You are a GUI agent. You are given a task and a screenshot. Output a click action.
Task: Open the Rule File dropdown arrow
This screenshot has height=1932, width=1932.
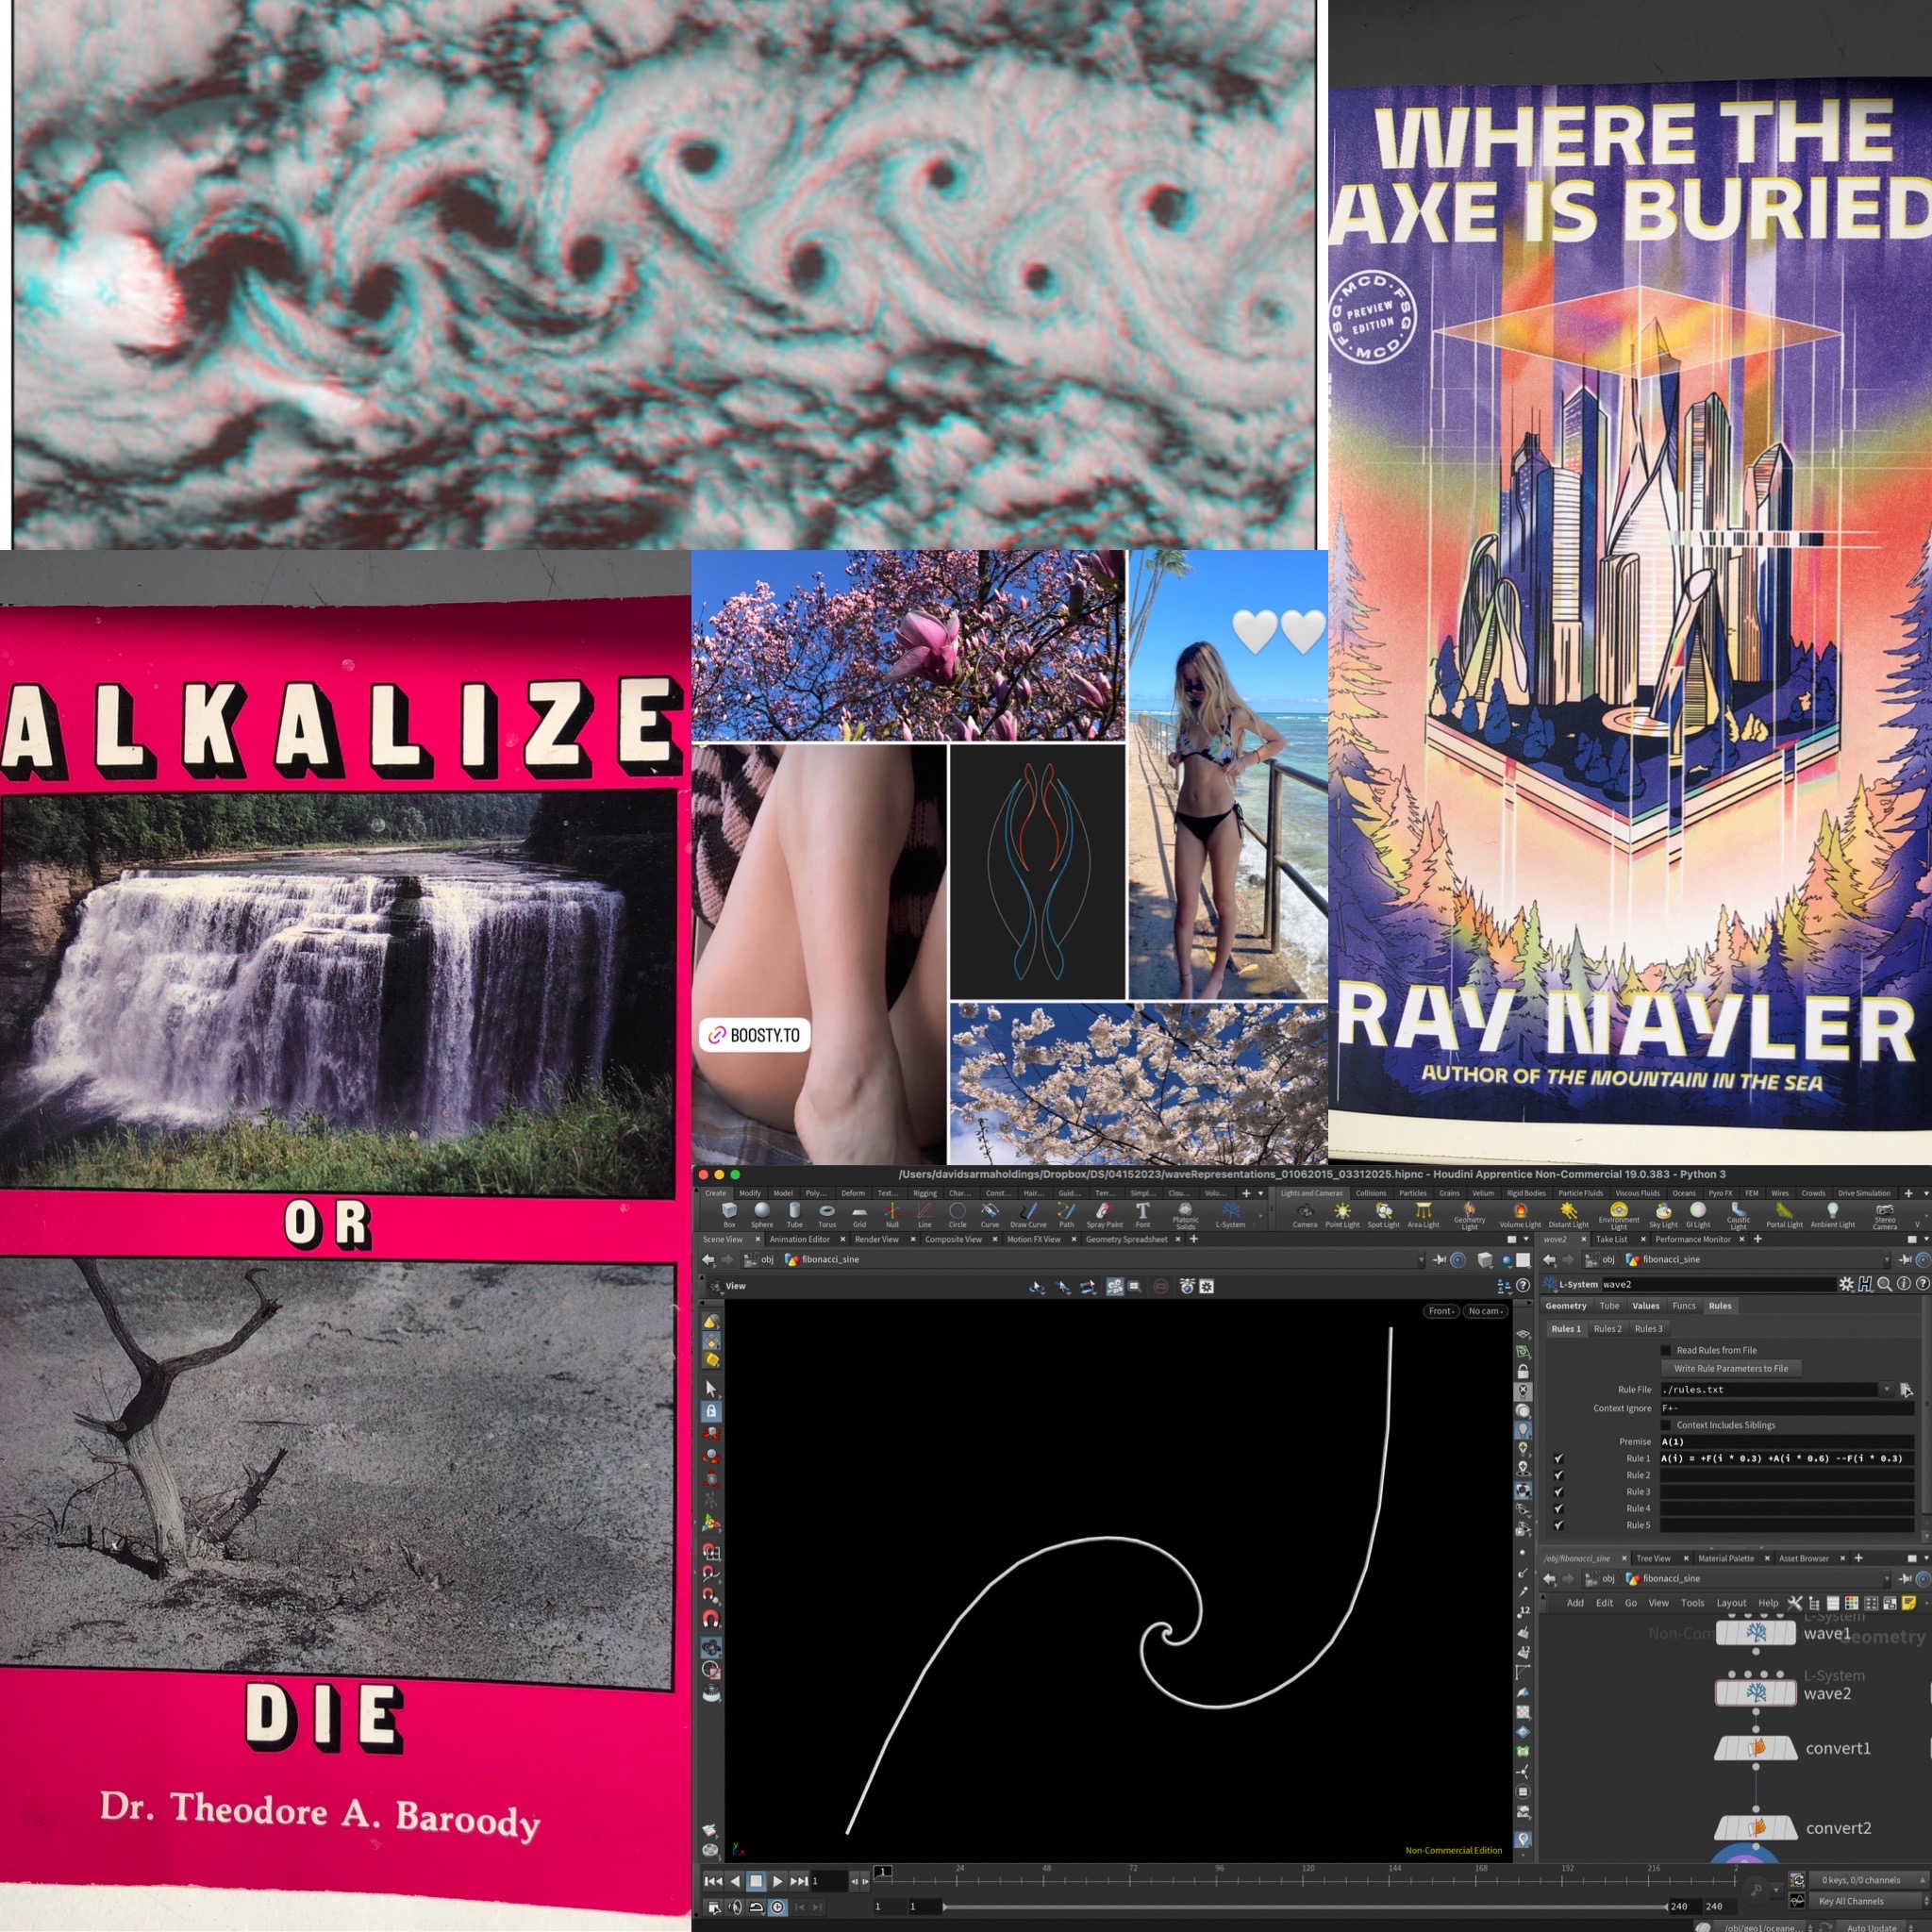[x=1886, y=1389]
